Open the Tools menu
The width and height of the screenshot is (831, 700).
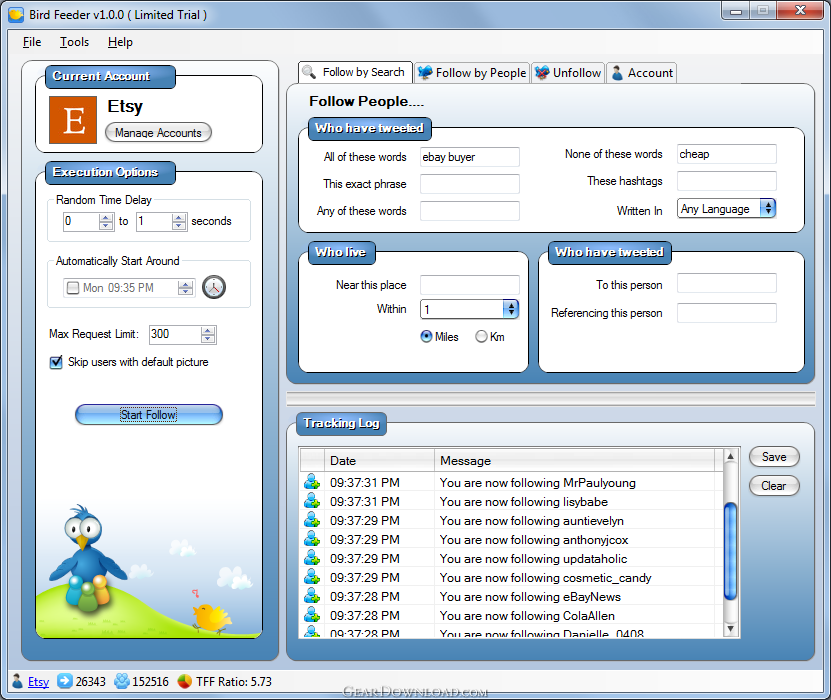(x=74, y=42)
